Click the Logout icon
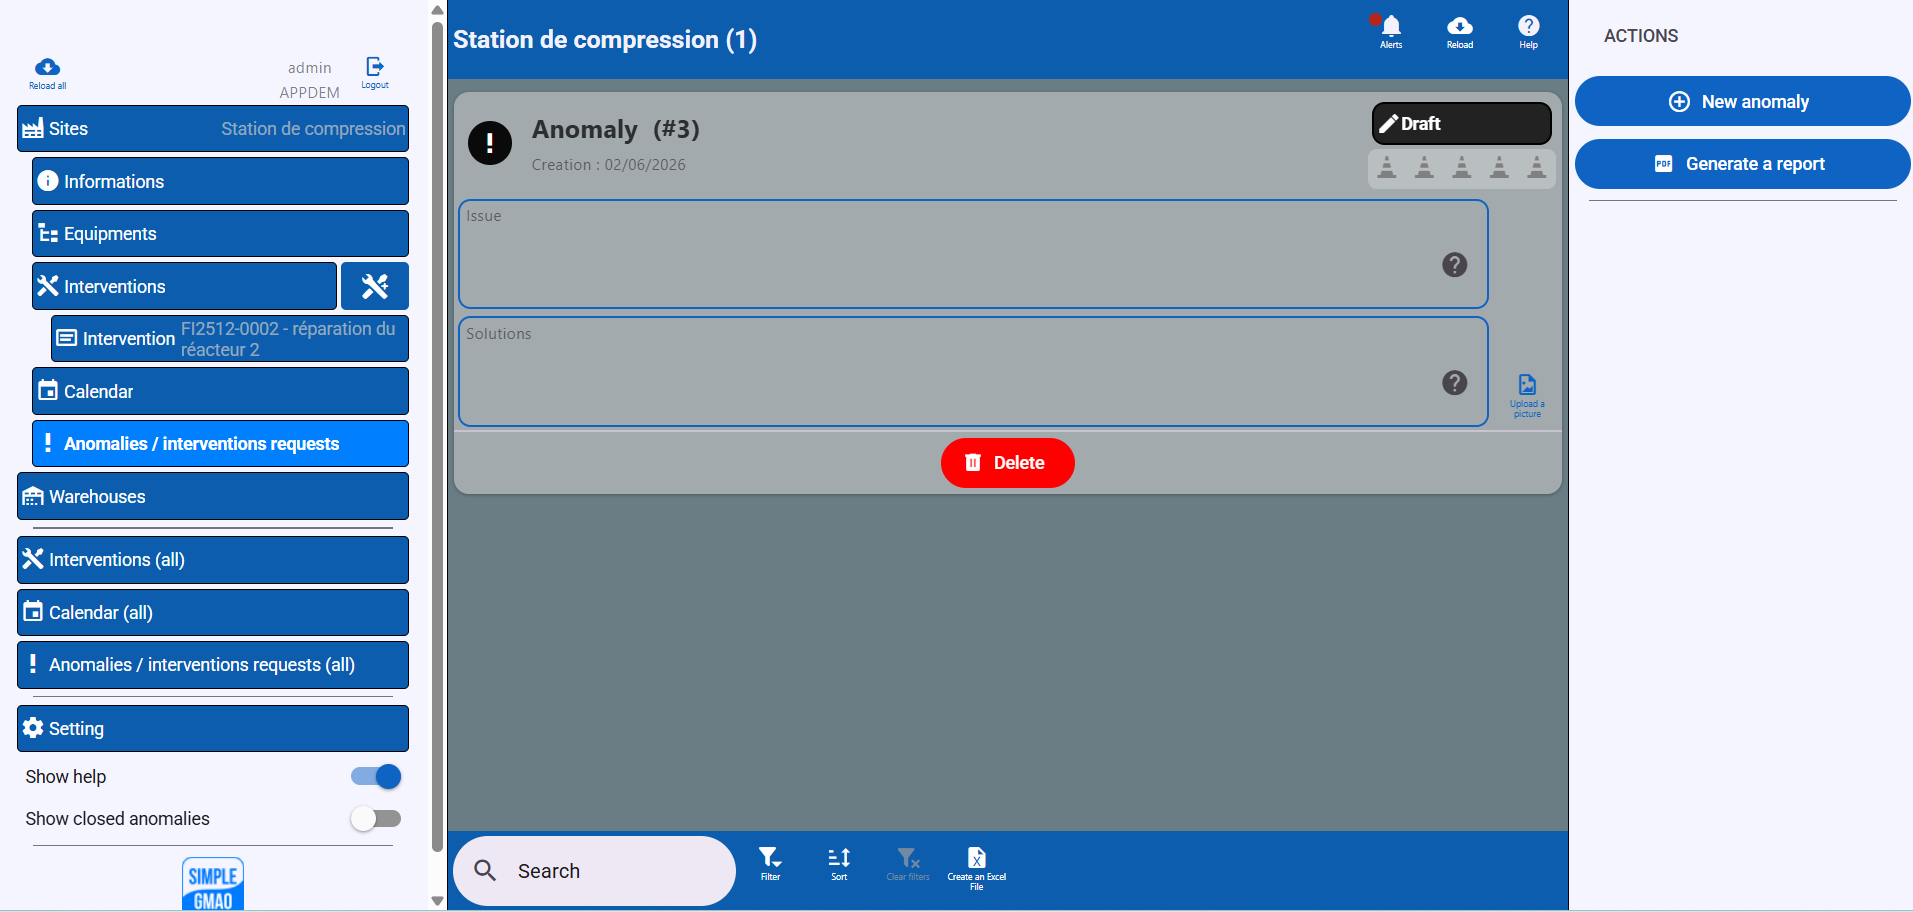The image size is (1913, 912). click(x=374, y=67)
